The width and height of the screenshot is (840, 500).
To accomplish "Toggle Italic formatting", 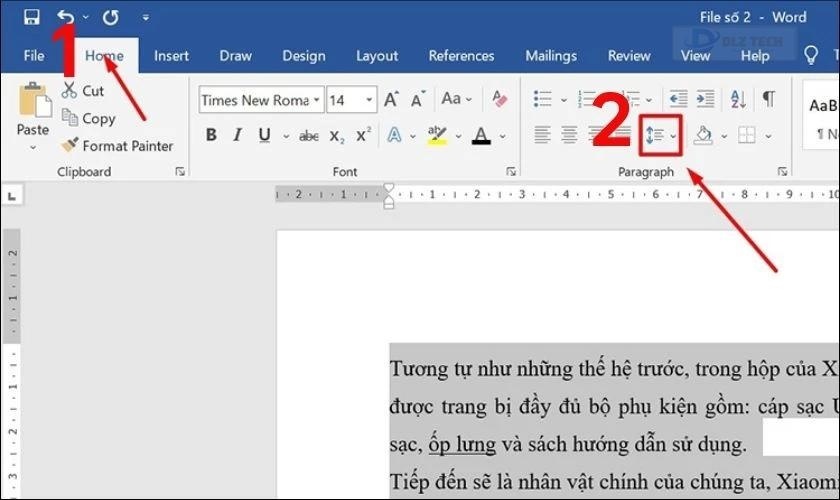I will 237,135.
